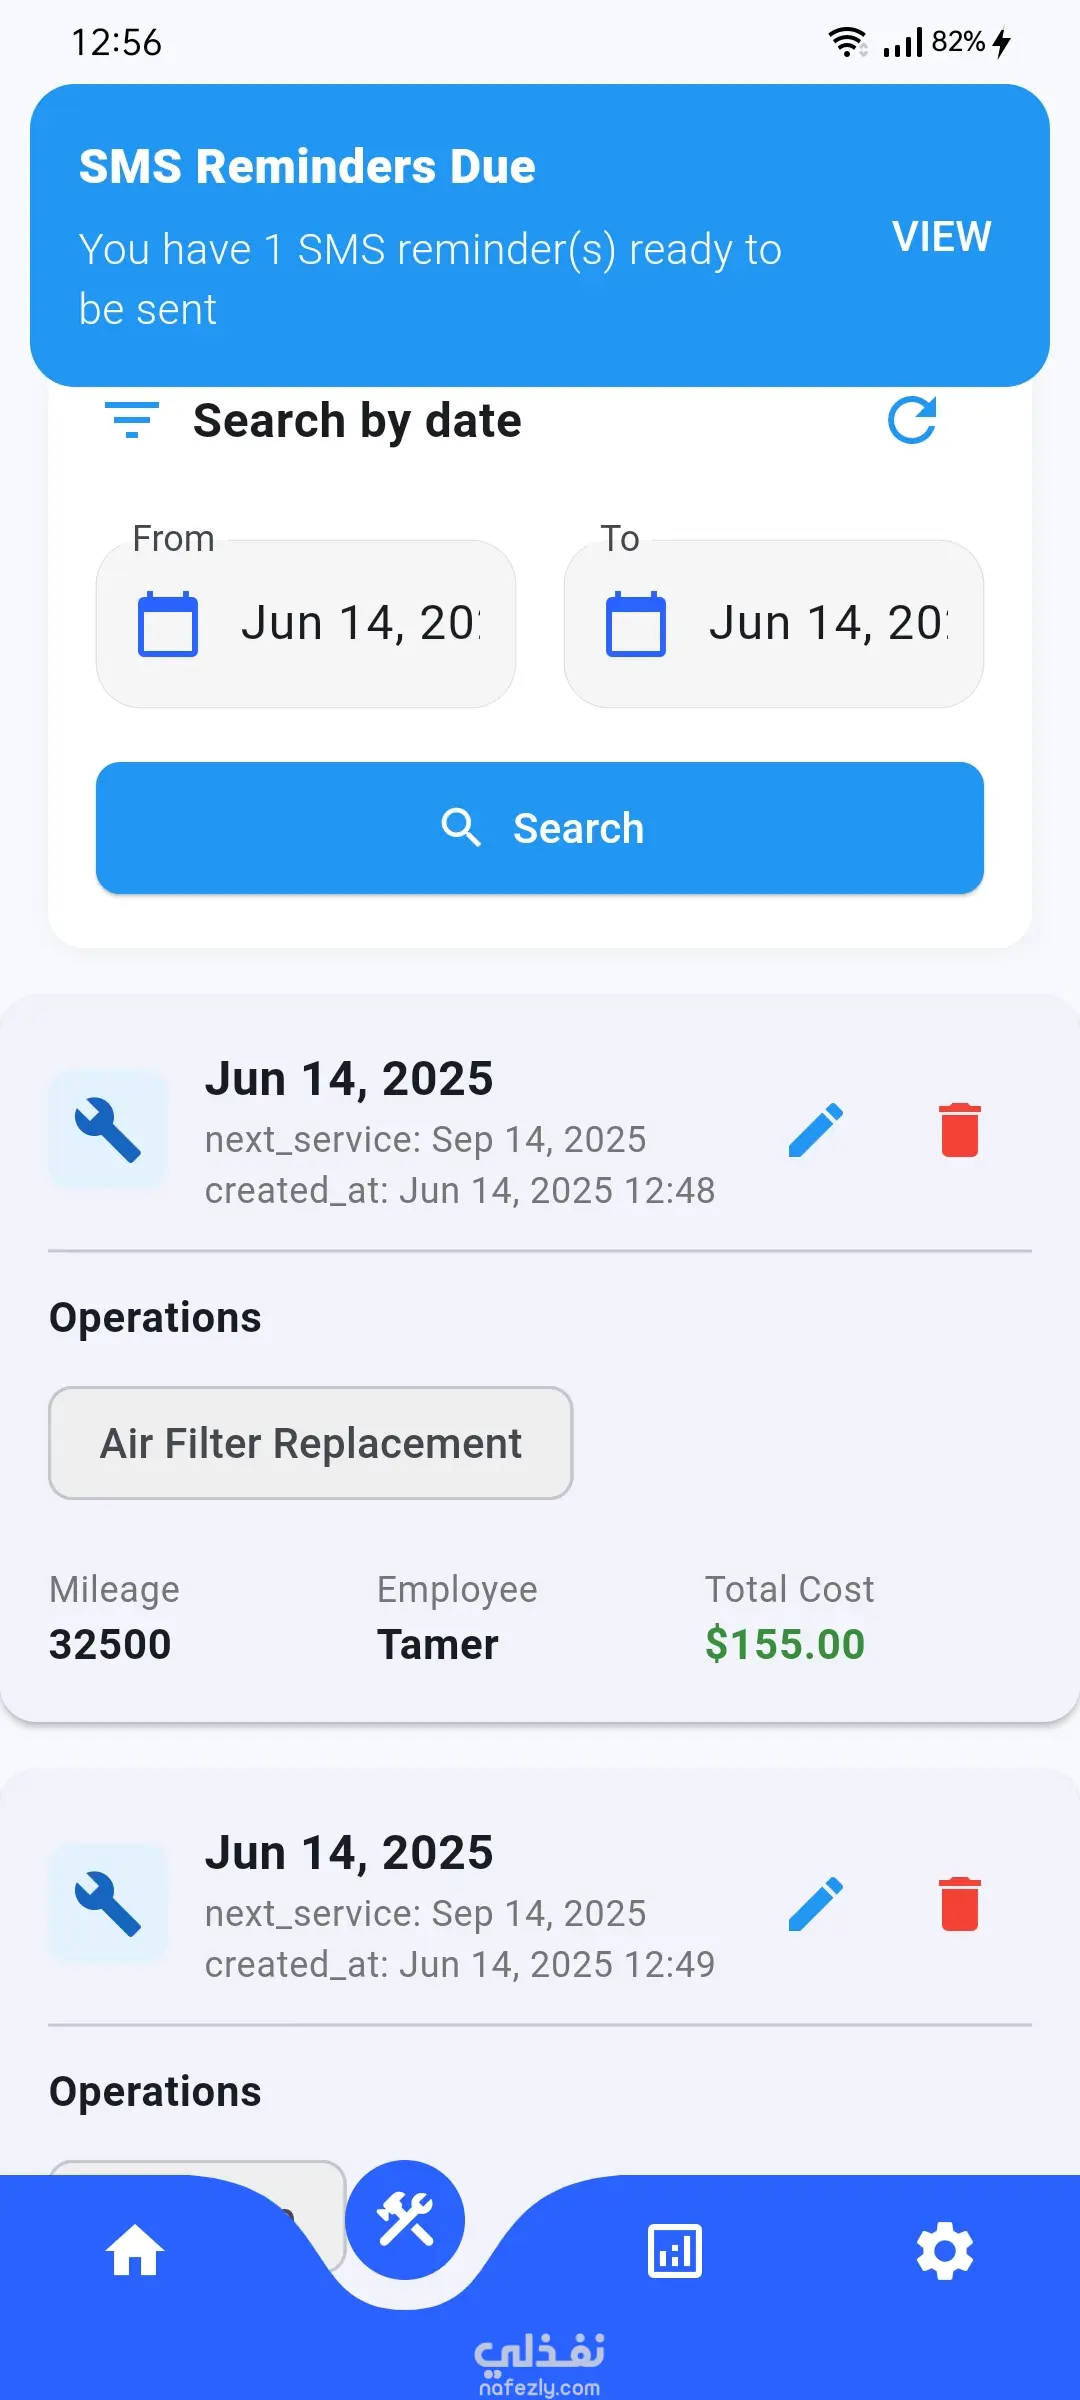Tap the SMS Reminders Due banner title
This screenshot has height=2400, width=1080.
pyautogui.click(x=307, y=166)
